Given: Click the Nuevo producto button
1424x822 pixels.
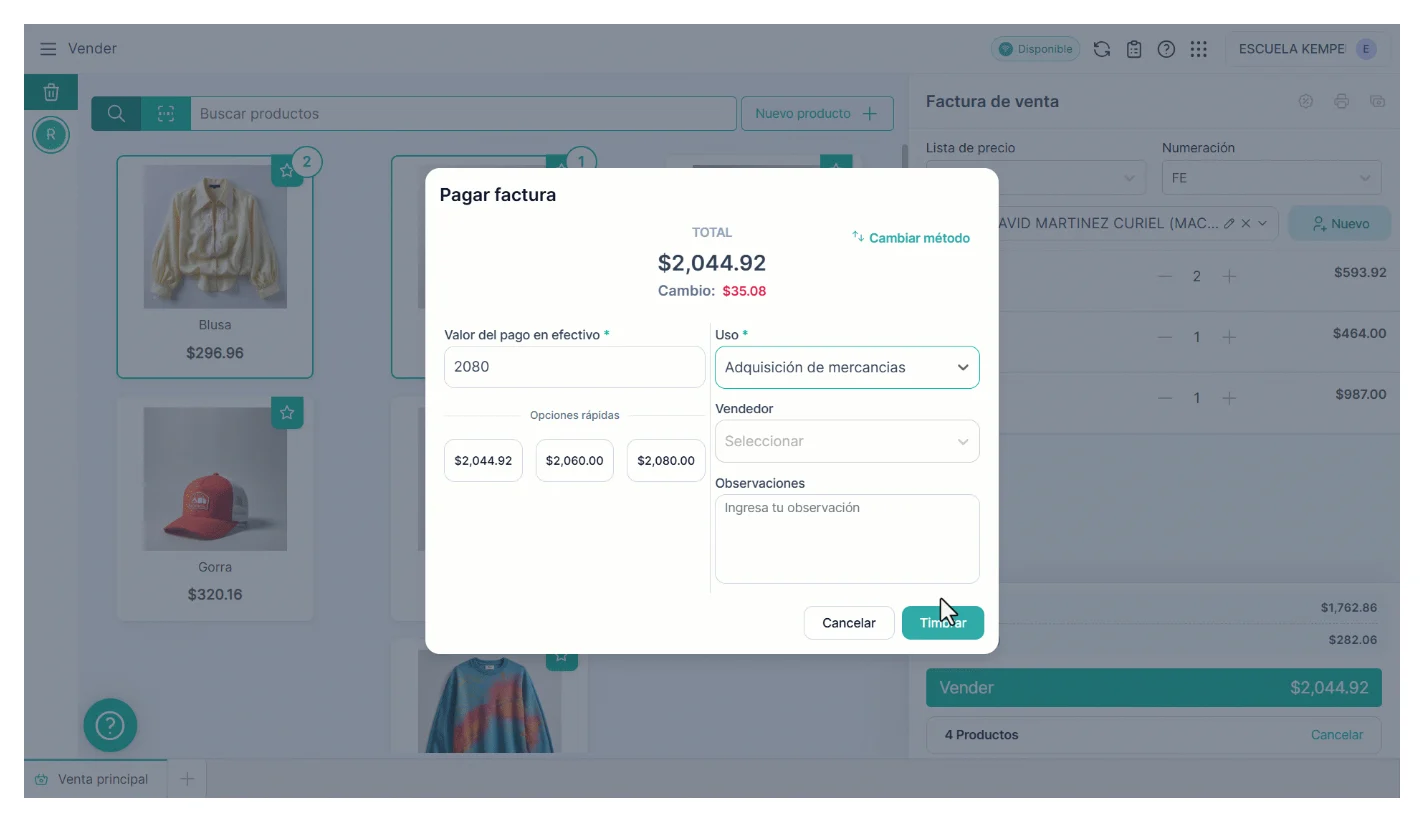Looking at the screenshot, I should click(817, 113).
